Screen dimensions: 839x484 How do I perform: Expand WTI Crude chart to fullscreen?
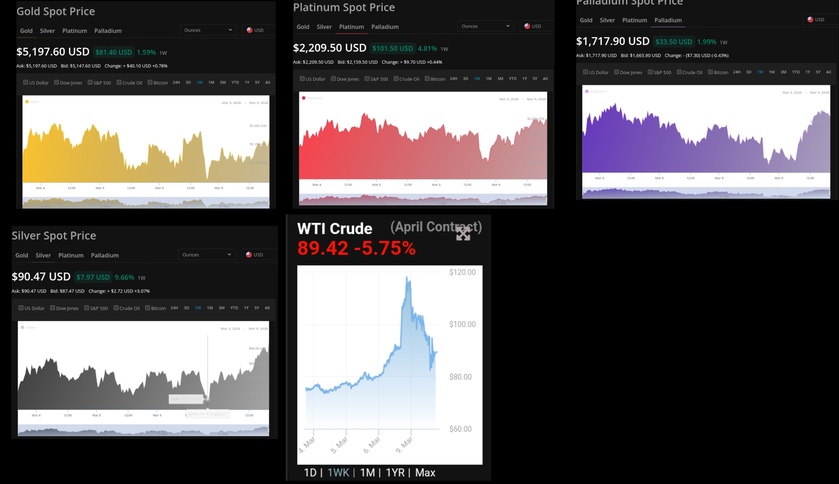[463, 233]
